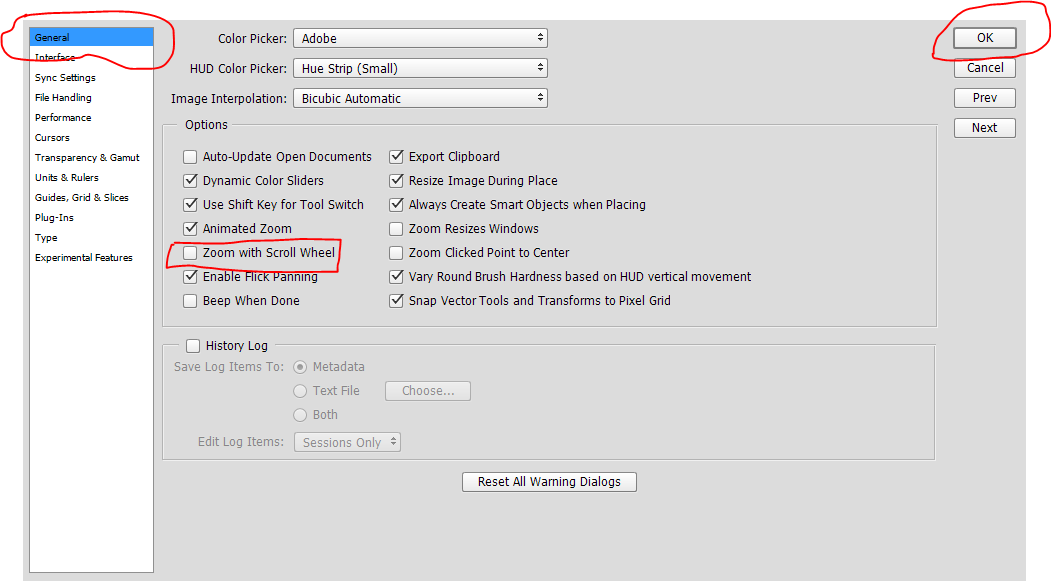Open the Color Picker dropdown

[x=419, y=37]
